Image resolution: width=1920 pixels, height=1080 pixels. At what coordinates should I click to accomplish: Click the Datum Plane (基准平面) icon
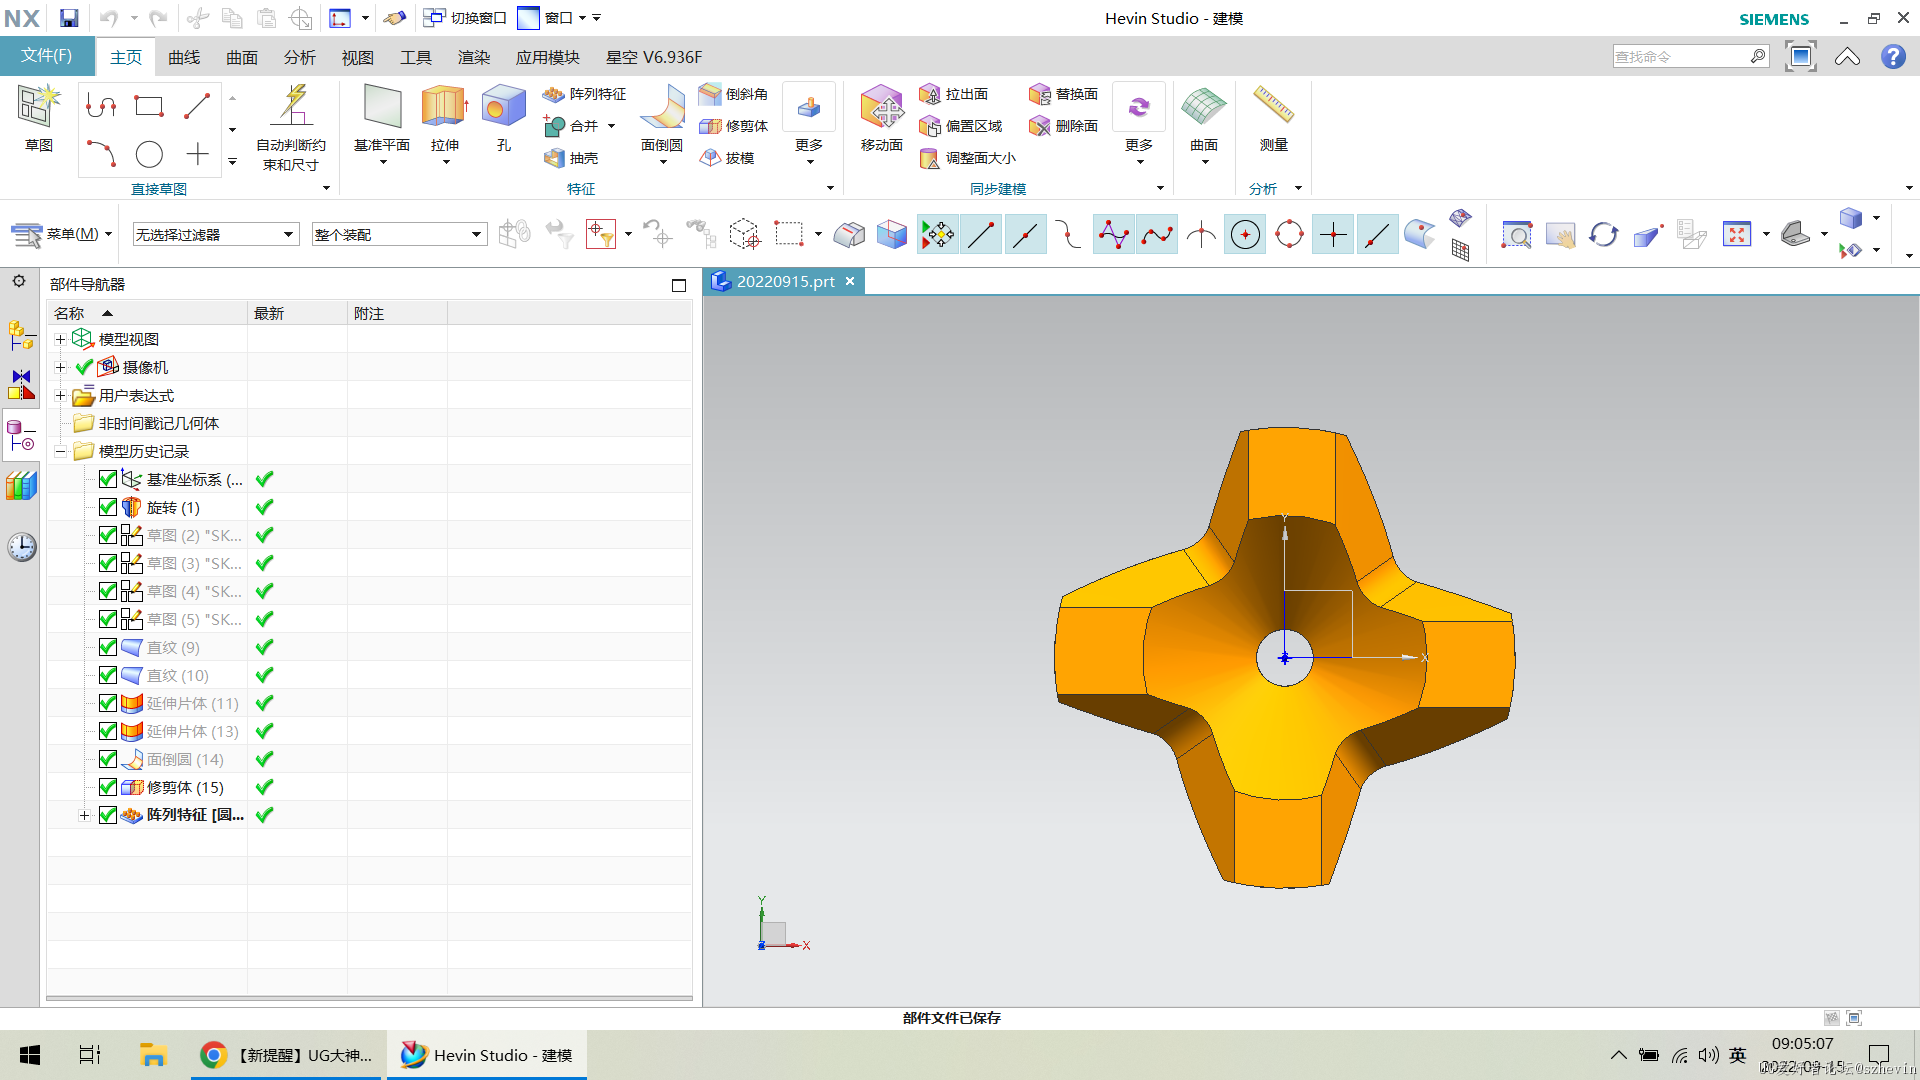click(x=382, y=107)
